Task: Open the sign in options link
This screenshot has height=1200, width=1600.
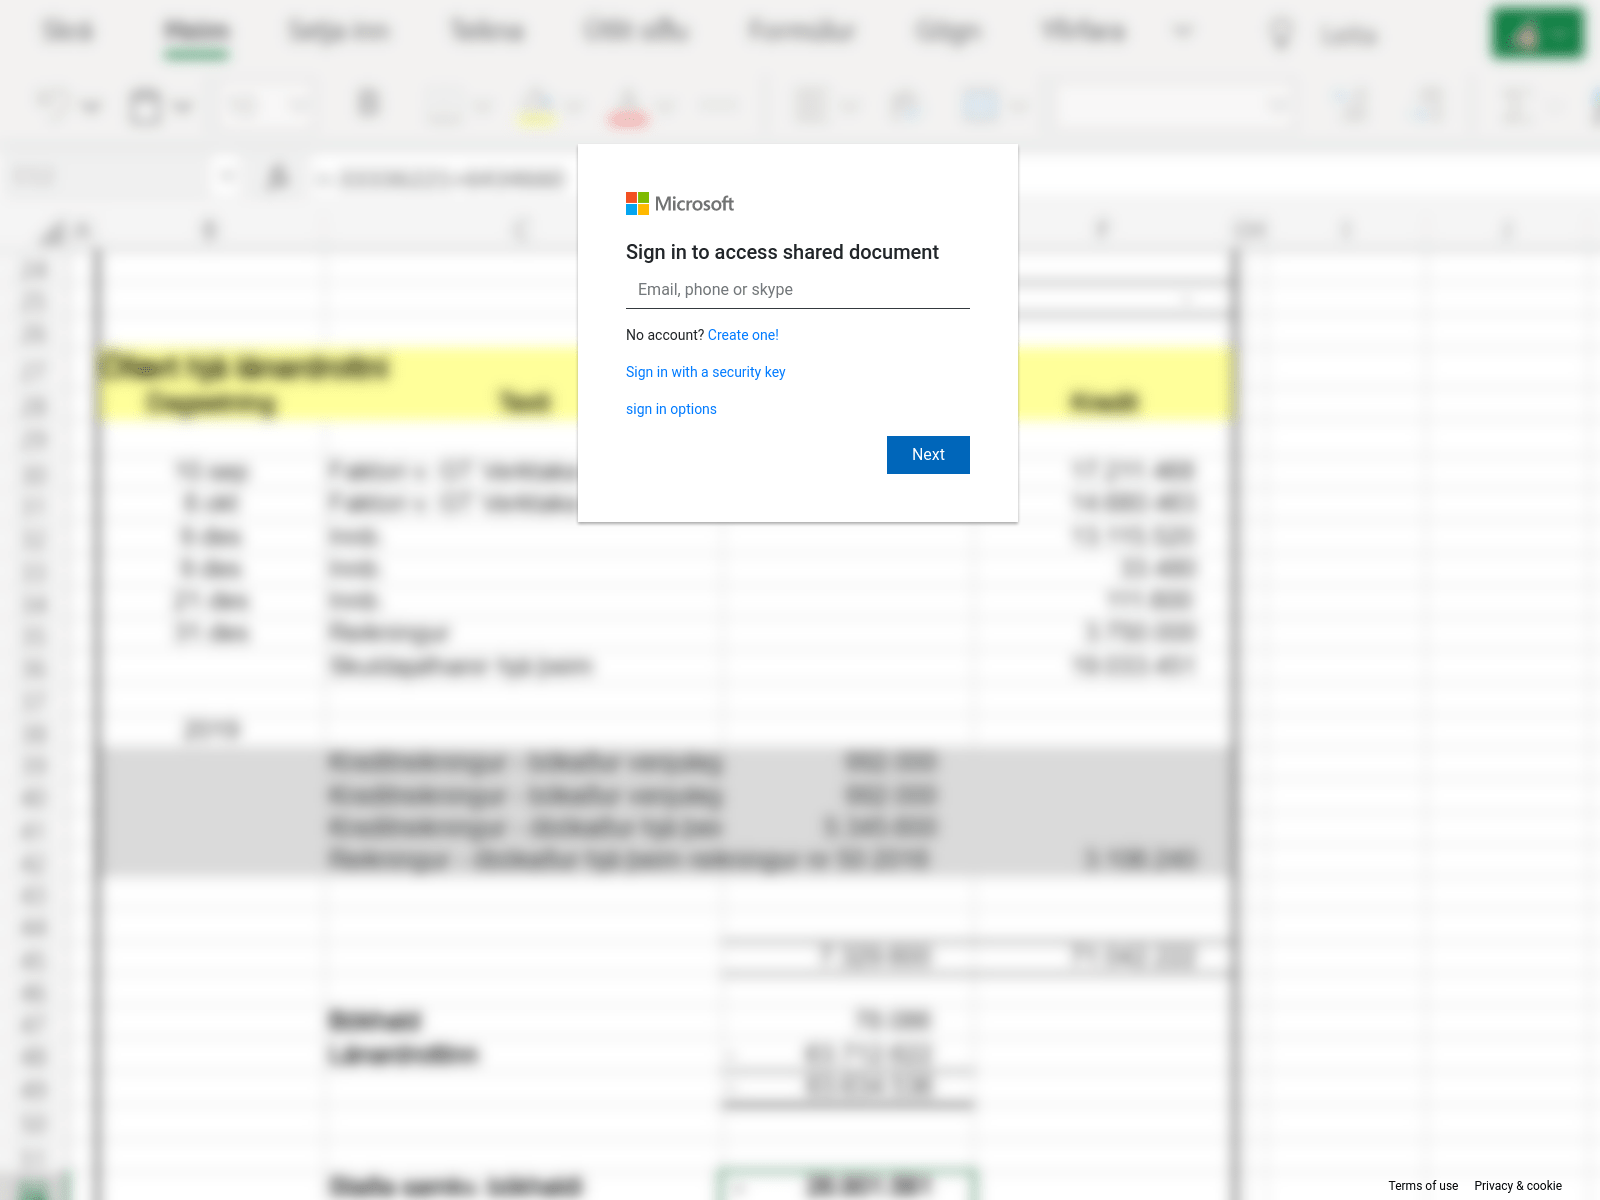Action: click(x=671, y=409)
